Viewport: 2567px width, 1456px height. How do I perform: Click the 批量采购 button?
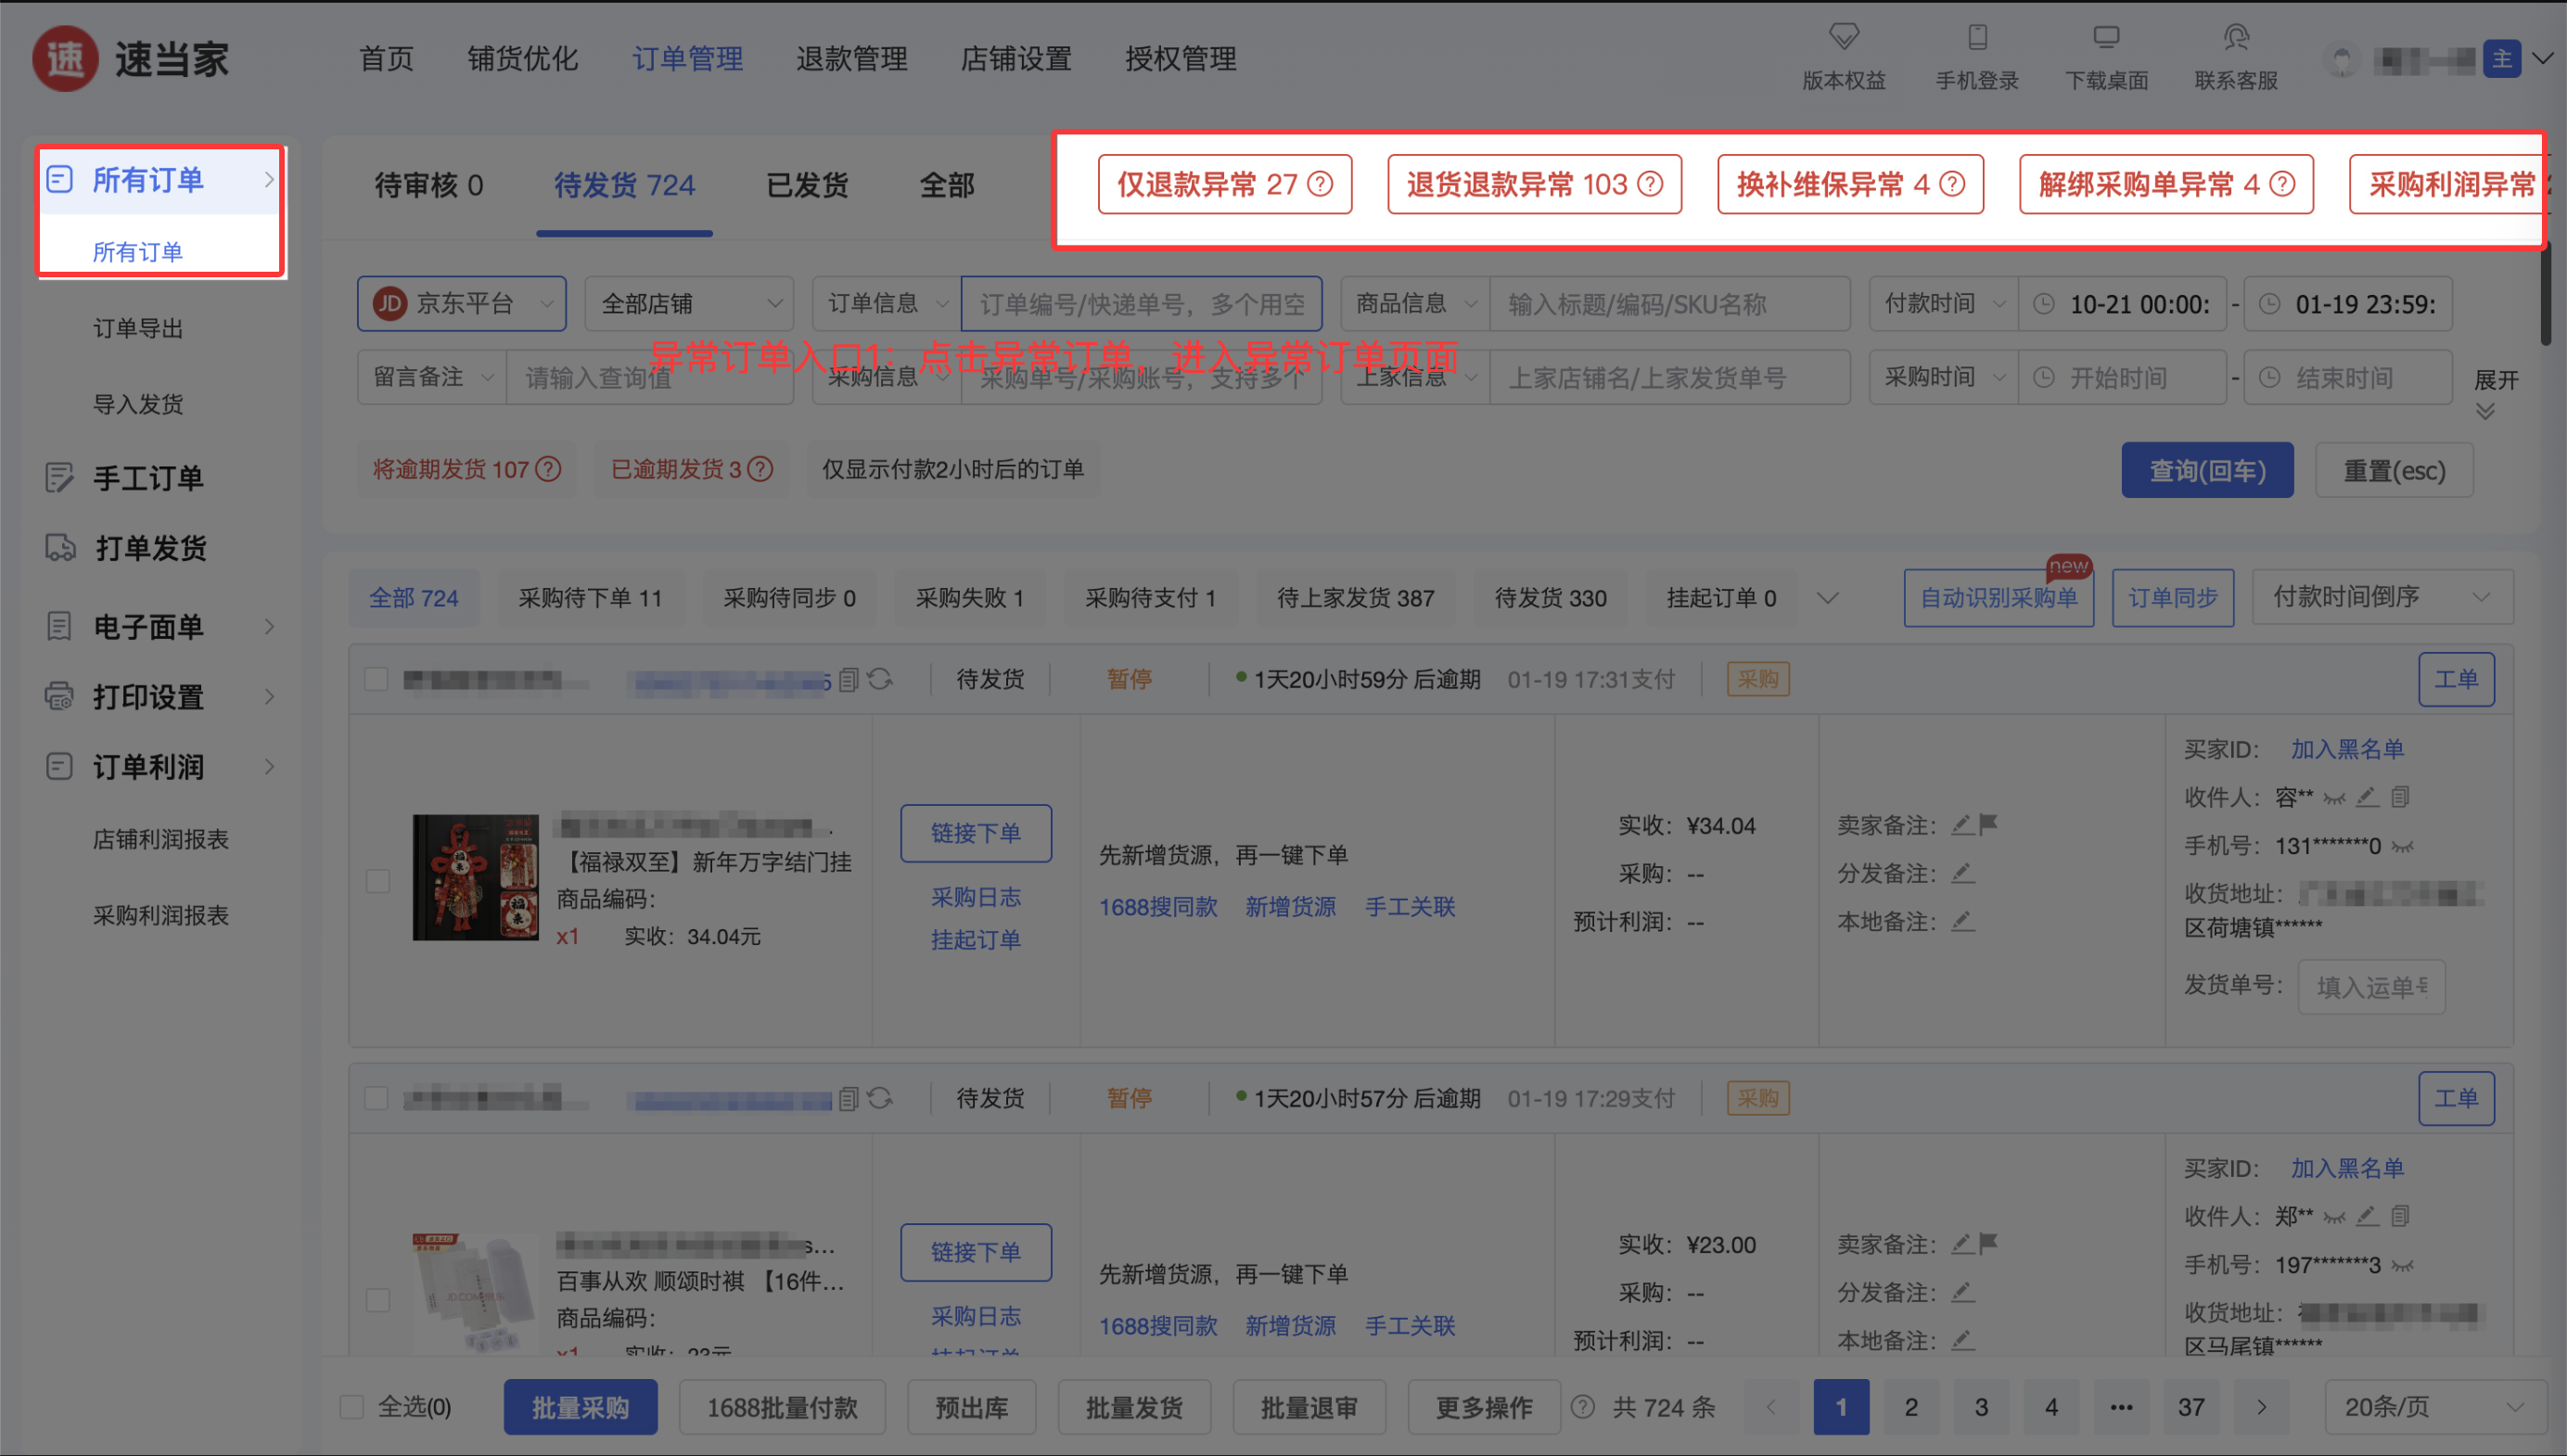point(580,1407)
